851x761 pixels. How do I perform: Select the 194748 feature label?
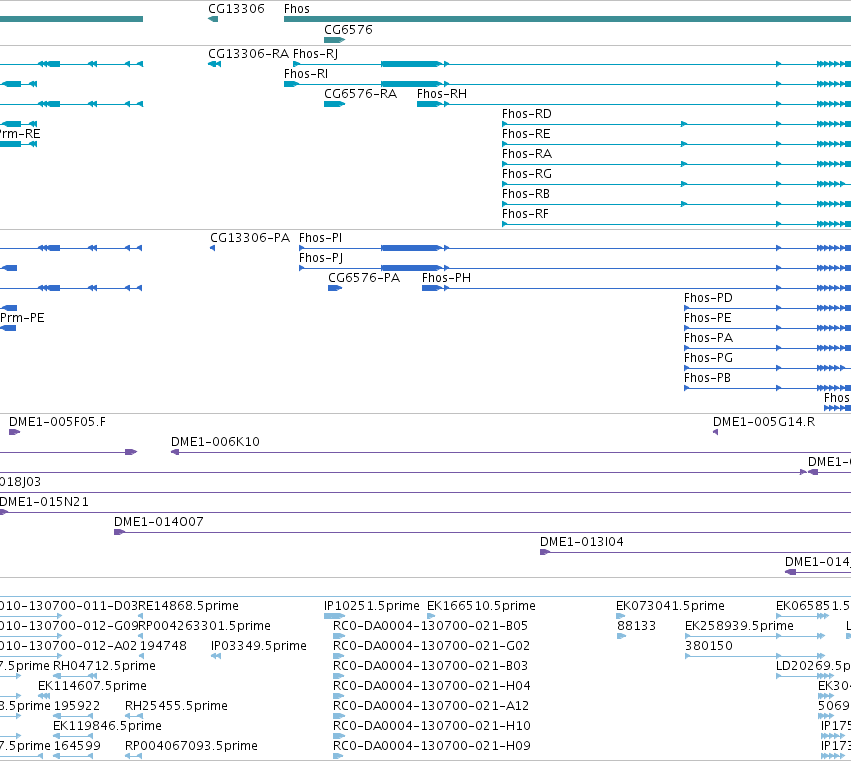163,646
